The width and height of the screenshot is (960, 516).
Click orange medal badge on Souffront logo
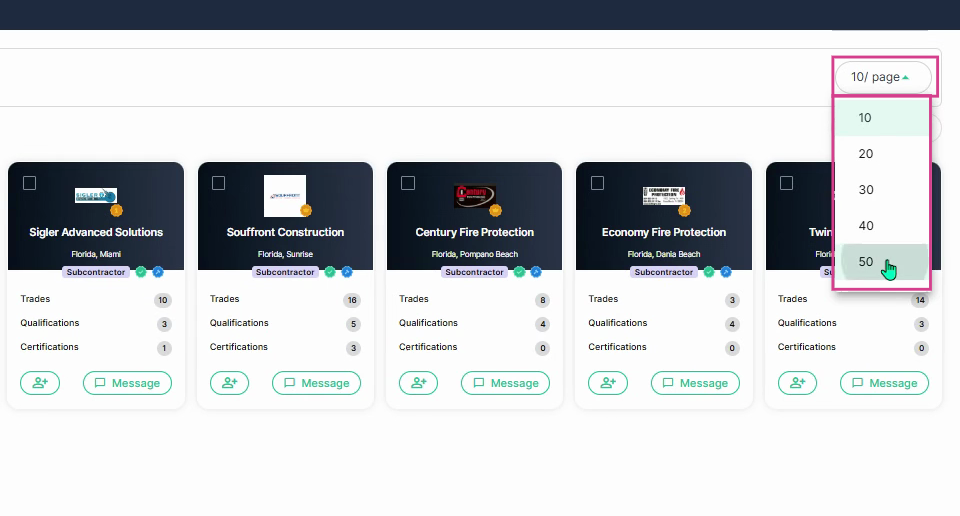point(306,211)
